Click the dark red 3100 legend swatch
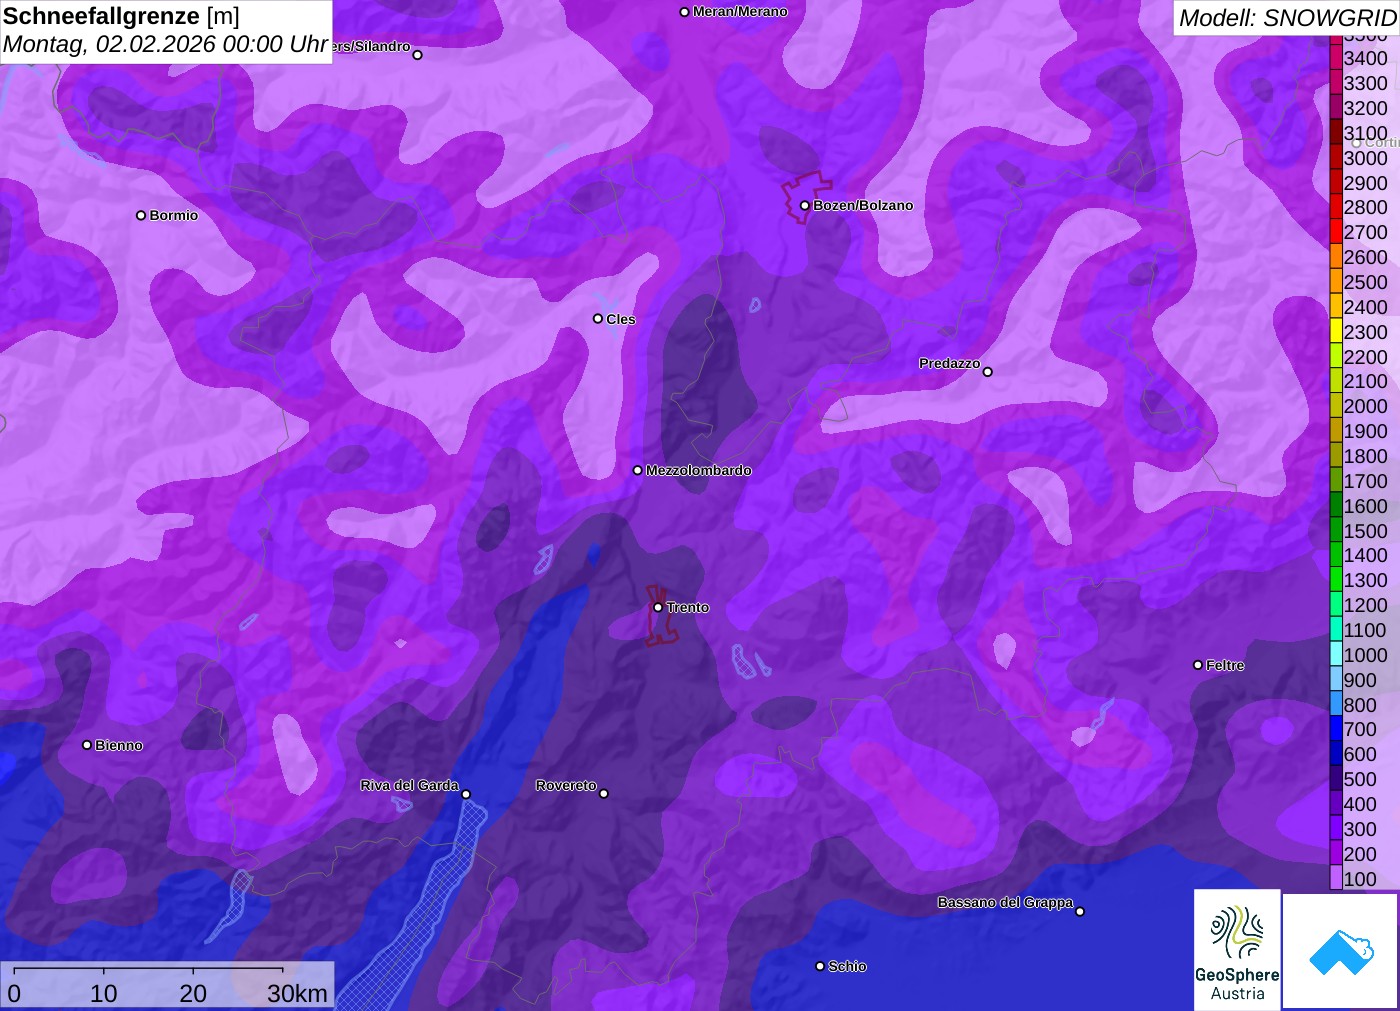Screen dimensions: 1400x1011 pyautogui.click(x=1336, y=133)
